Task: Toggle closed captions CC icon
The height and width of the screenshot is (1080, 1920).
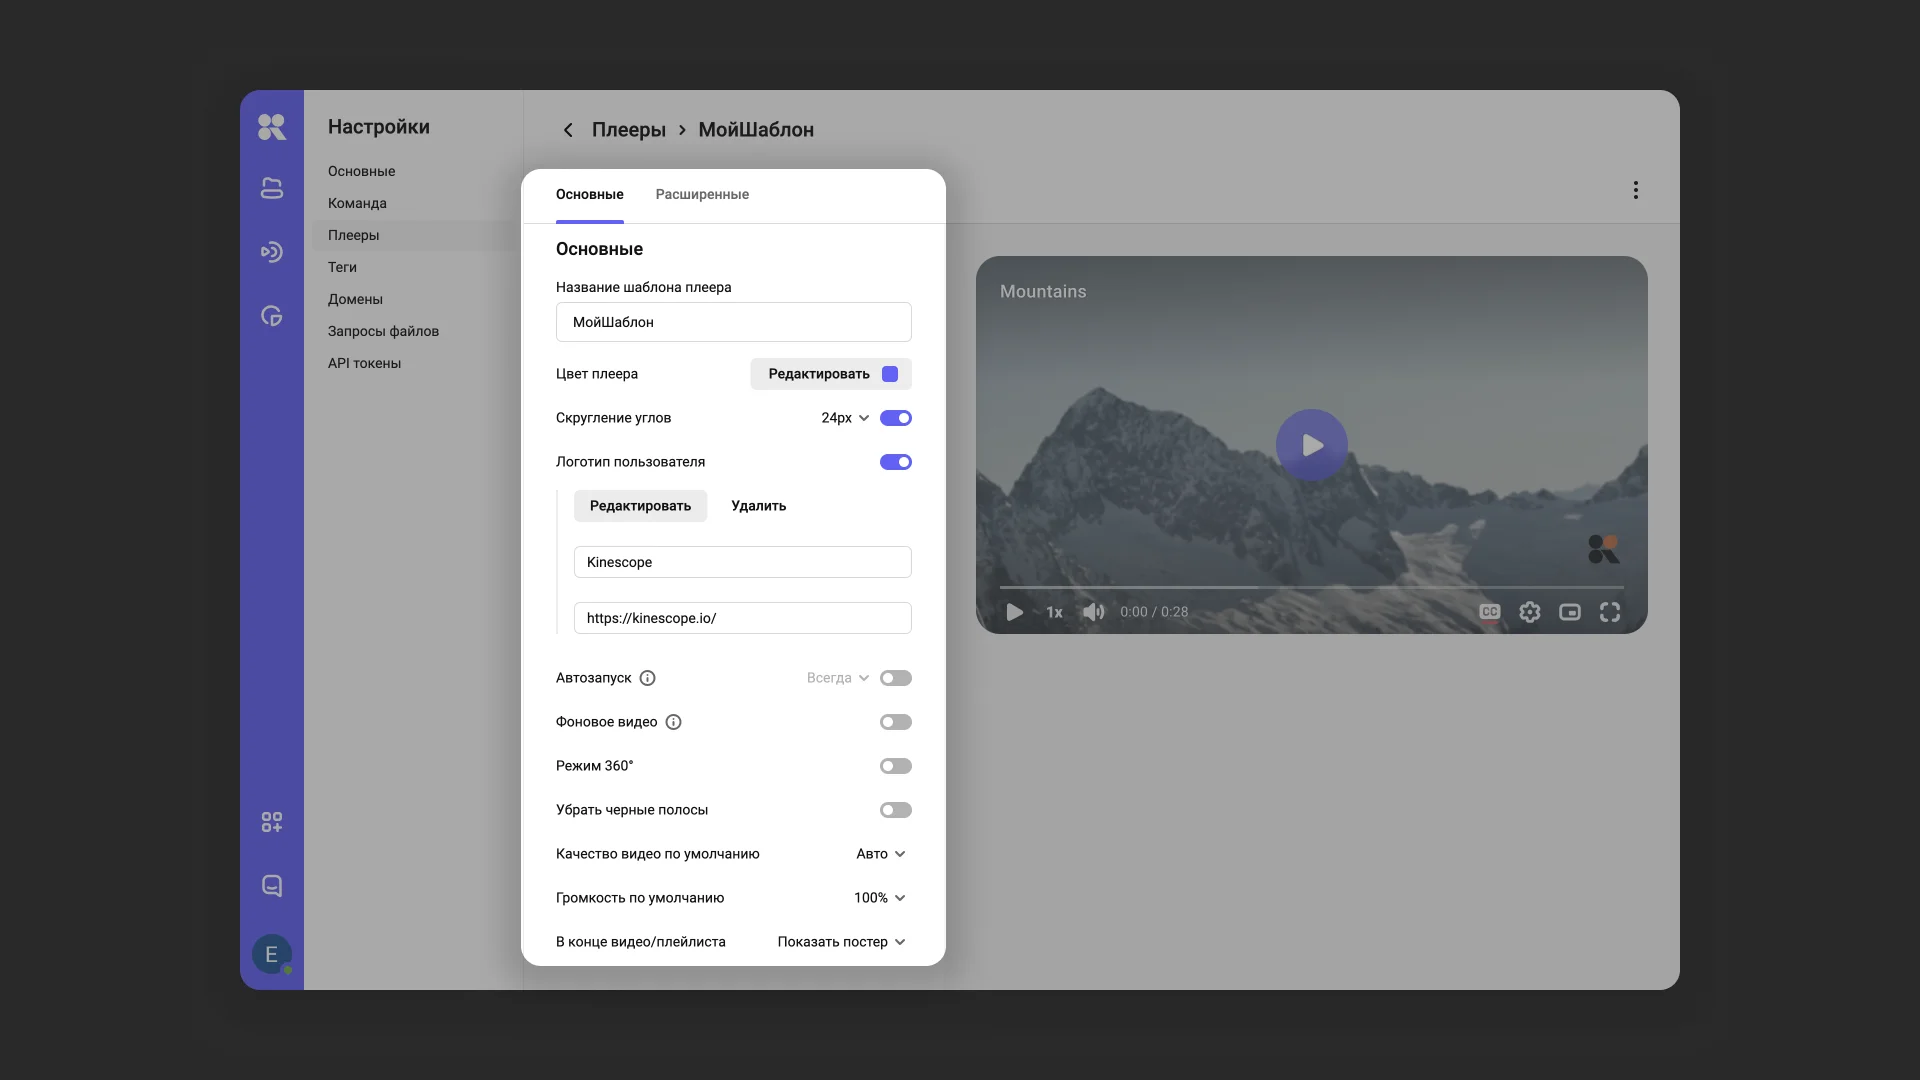Action: pos(1489,612)
